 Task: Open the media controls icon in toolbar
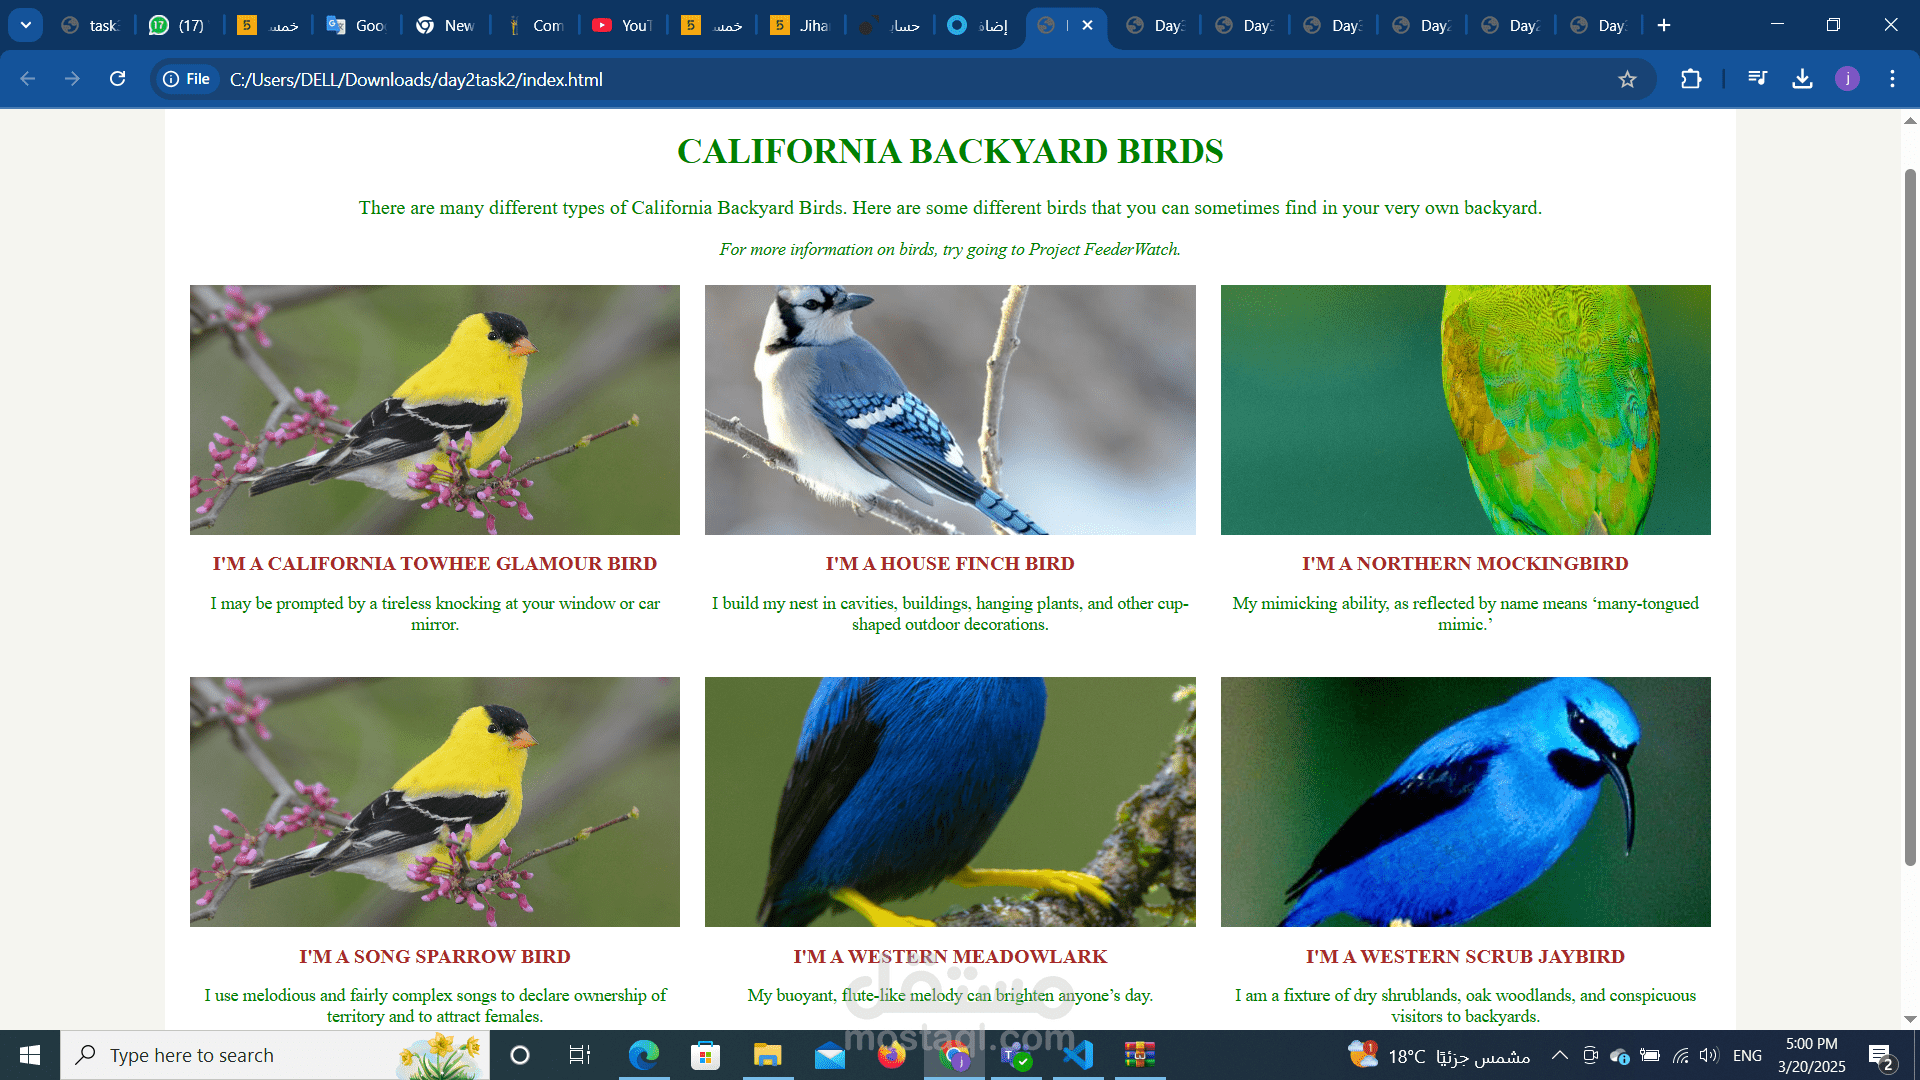tap(1757, 79)
